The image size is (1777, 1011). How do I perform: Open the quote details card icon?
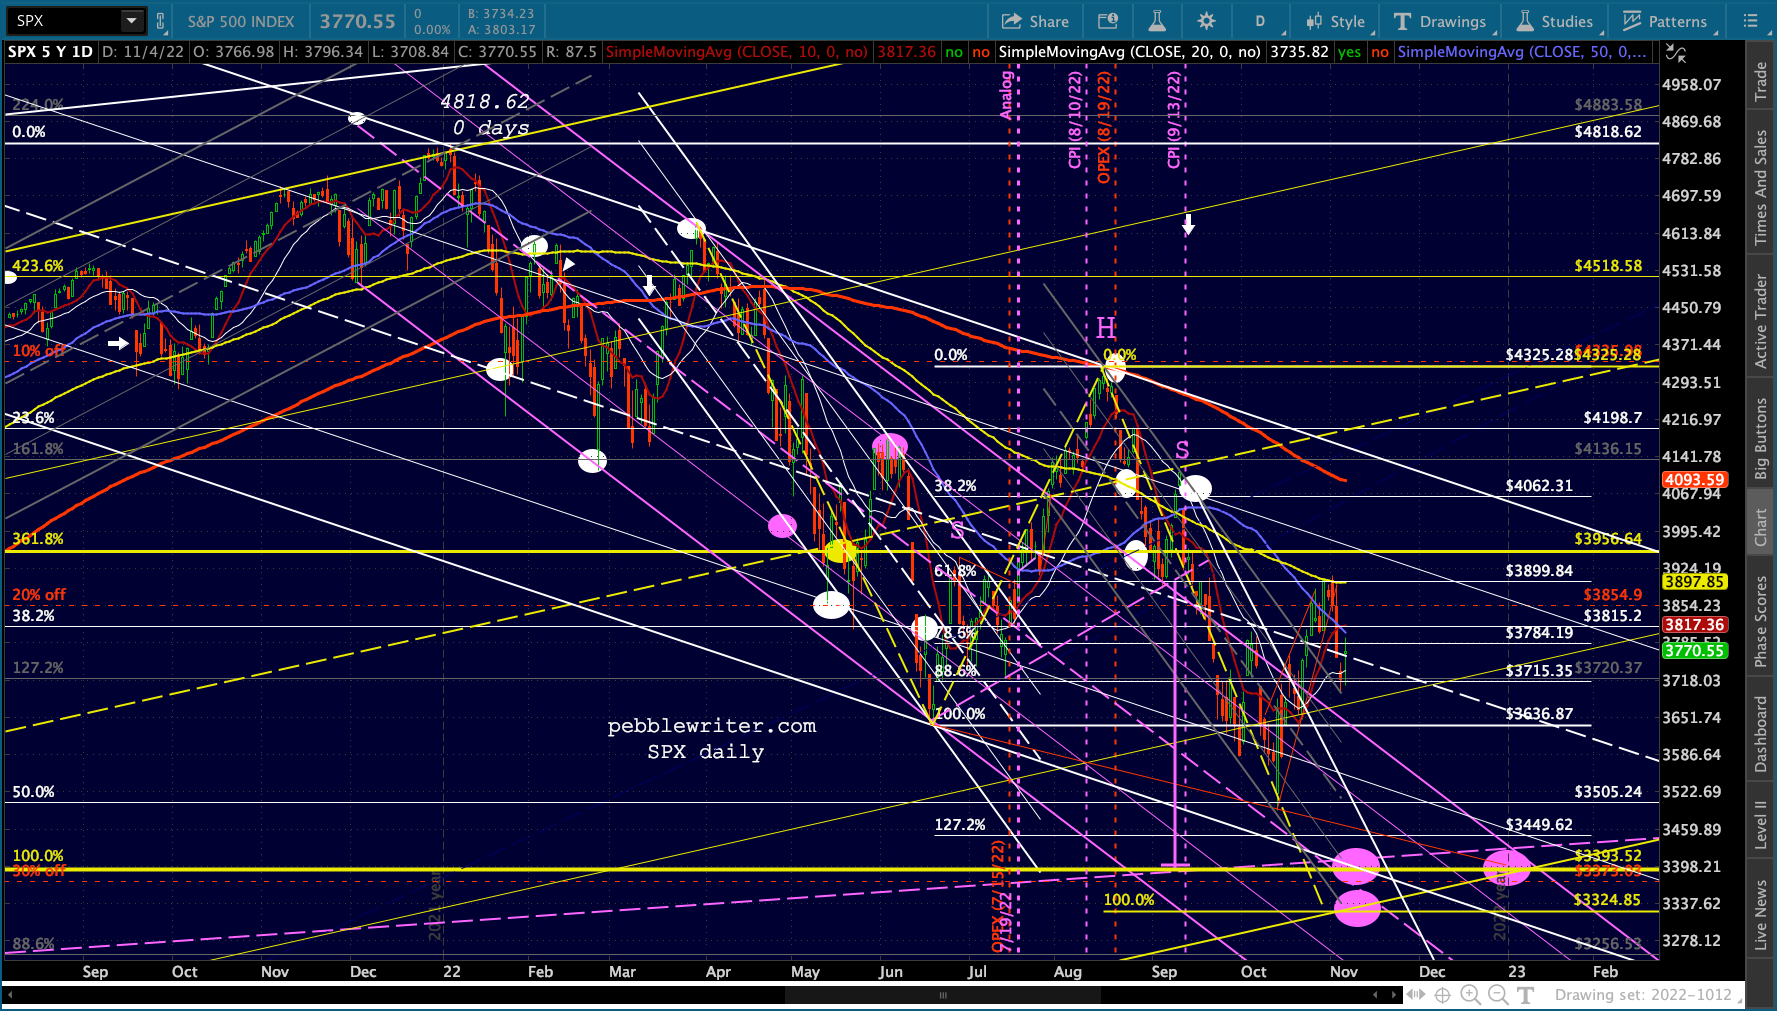pos(1108,21)
